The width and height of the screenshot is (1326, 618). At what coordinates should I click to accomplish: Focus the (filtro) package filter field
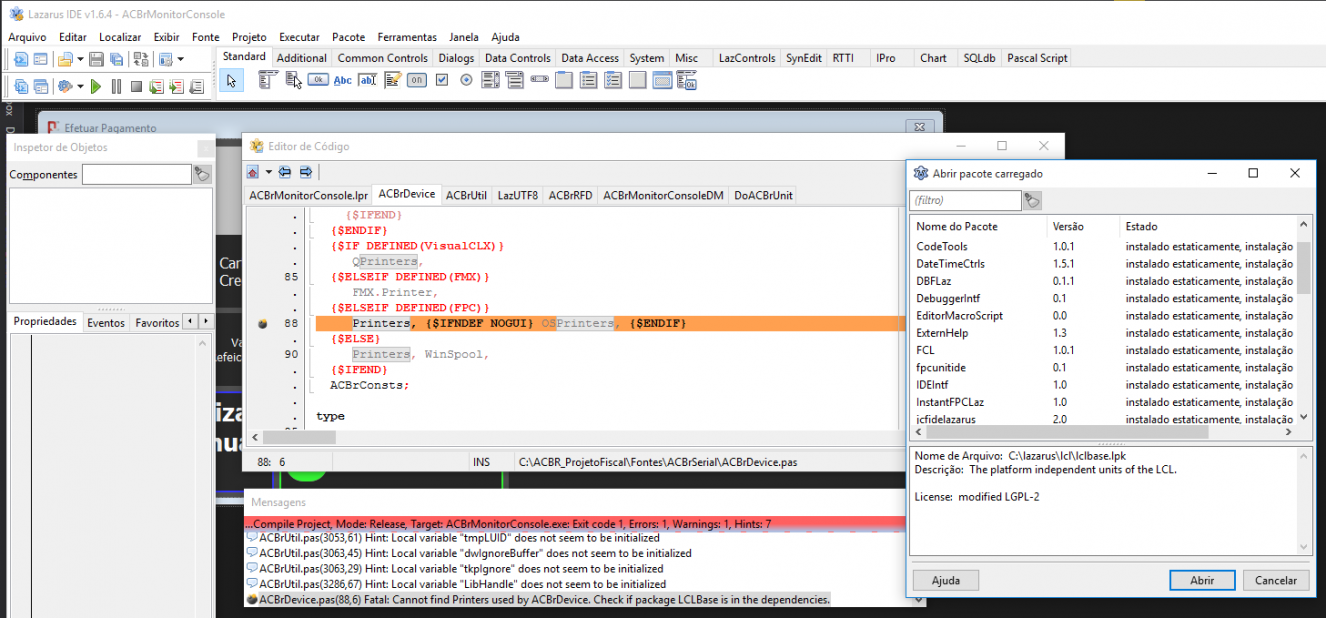coord(965,200)
